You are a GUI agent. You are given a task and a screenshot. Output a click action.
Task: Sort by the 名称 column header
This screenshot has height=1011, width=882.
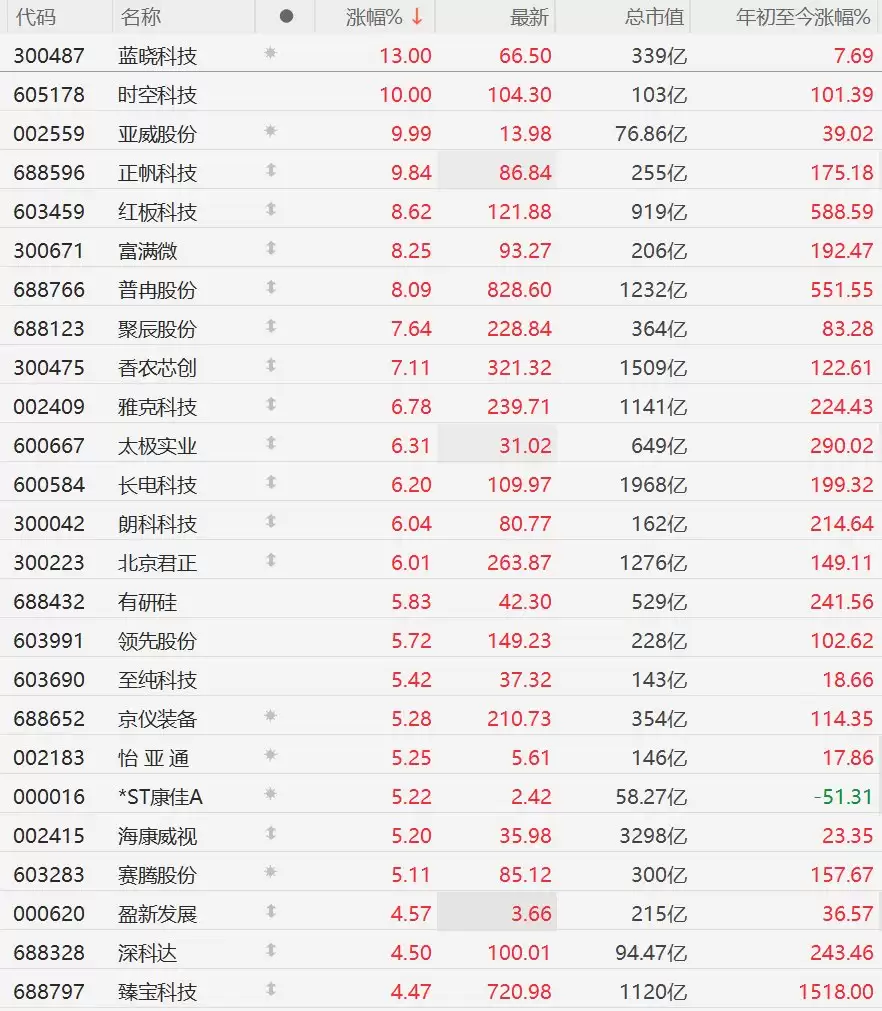(141, 17)
